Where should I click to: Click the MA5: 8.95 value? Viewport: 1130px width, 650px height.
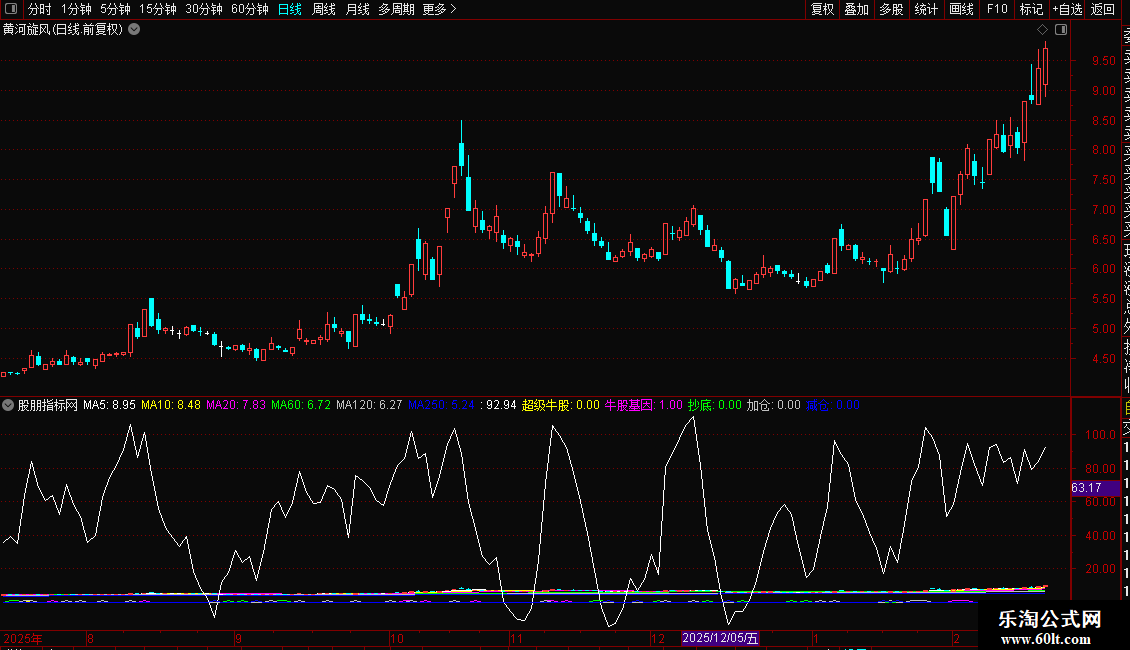pos(109,405)
